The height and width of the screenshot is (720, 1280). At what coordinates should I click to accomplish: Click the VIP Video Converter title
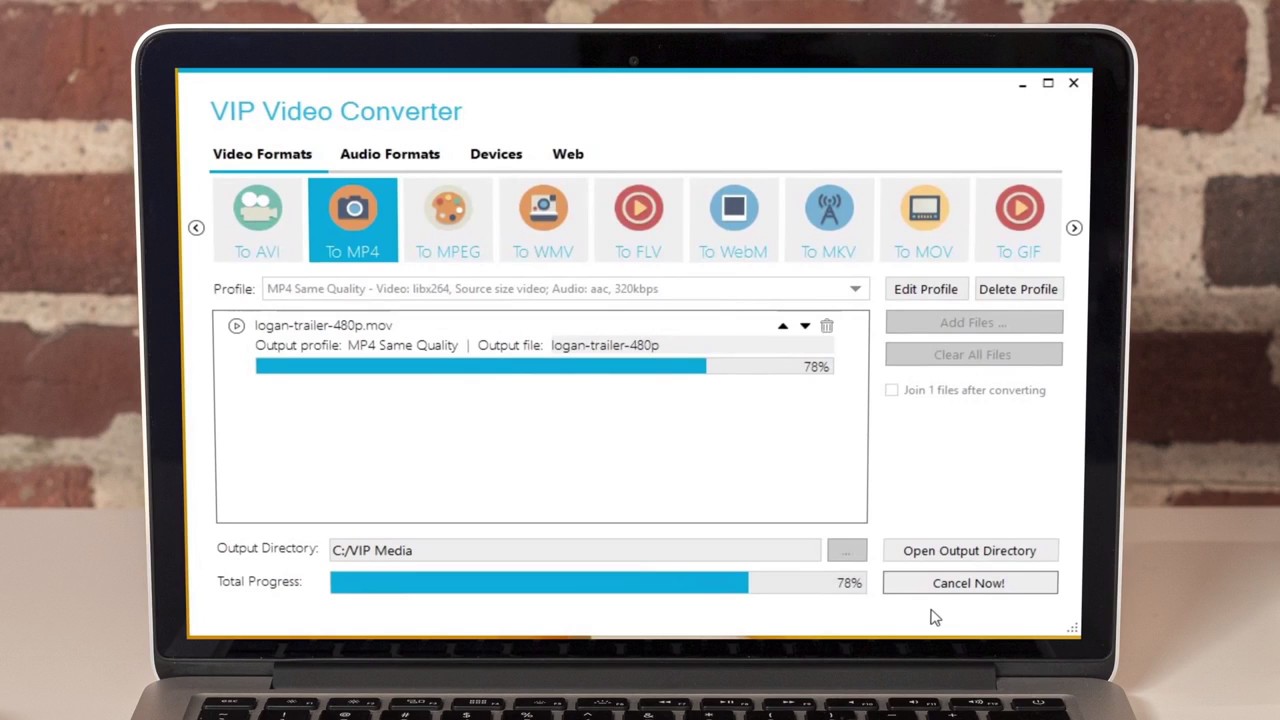coord(336,111)
